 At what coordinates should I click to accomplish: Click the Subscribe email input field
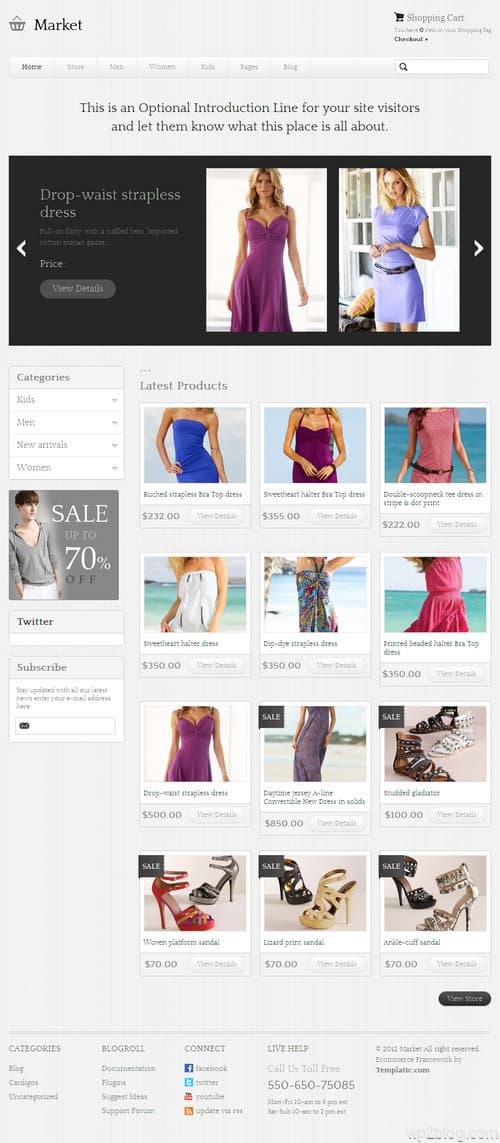66,726
